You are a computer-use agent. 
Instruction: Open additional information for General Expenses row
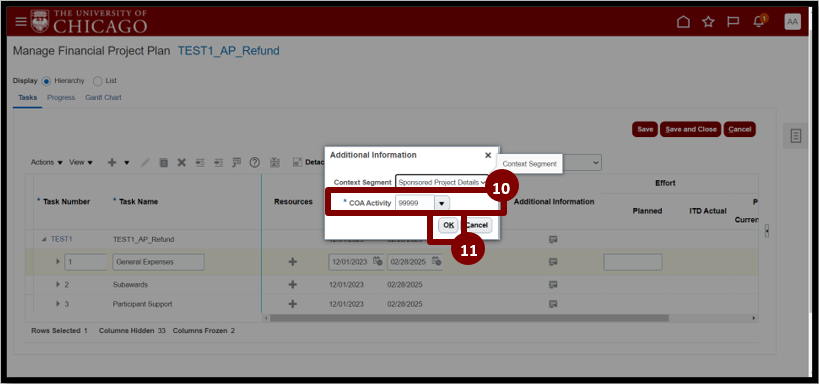click(x=553, y=262)
